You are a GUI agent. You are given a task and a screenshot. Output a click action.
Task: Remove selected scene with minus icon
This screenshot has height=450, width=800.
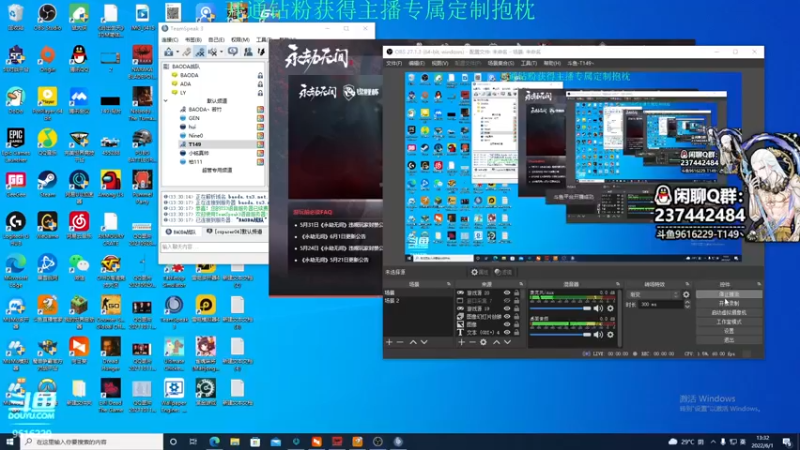tap(400, 342)
